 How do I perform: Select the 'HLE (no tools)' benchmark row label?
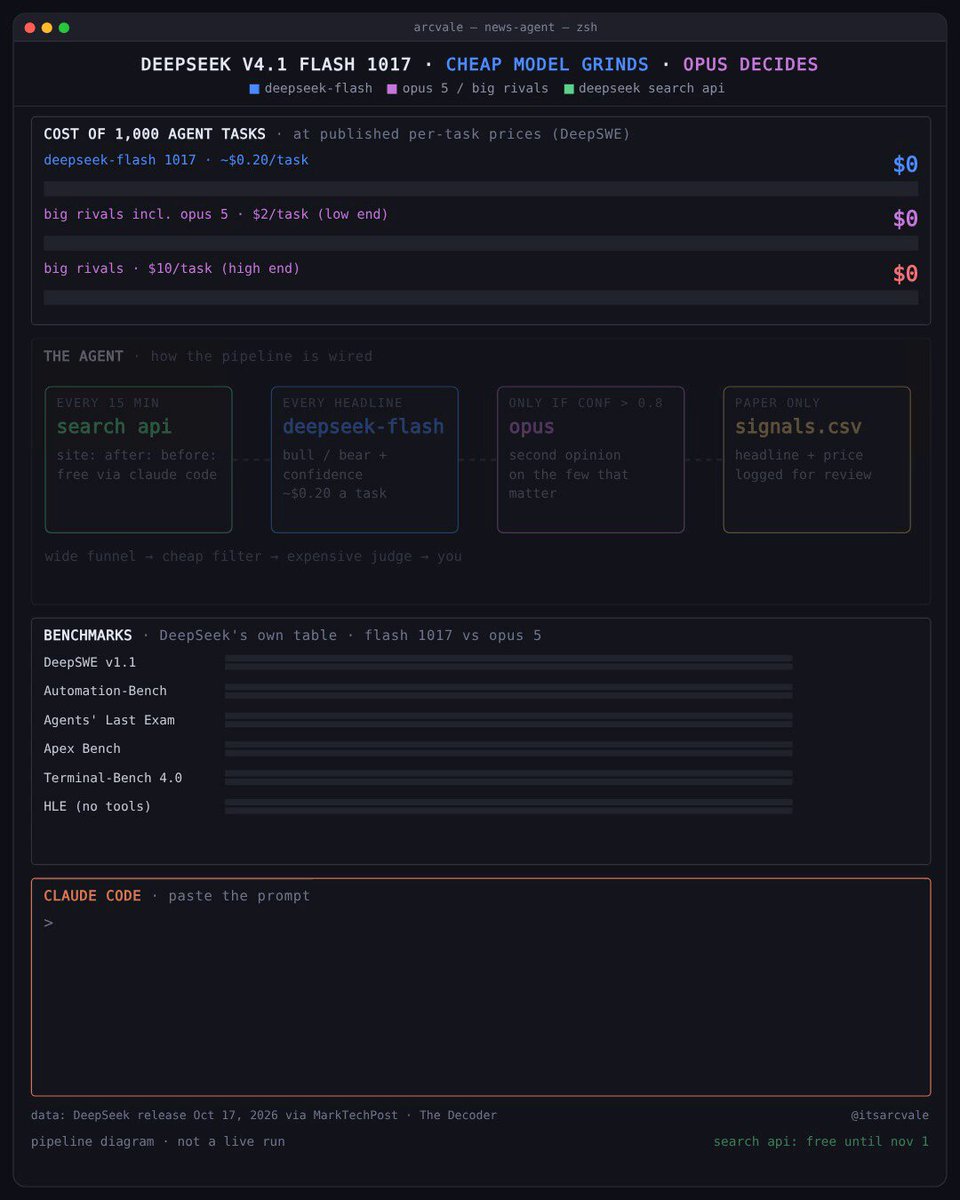pyautogui.click(x=97, y=806)
